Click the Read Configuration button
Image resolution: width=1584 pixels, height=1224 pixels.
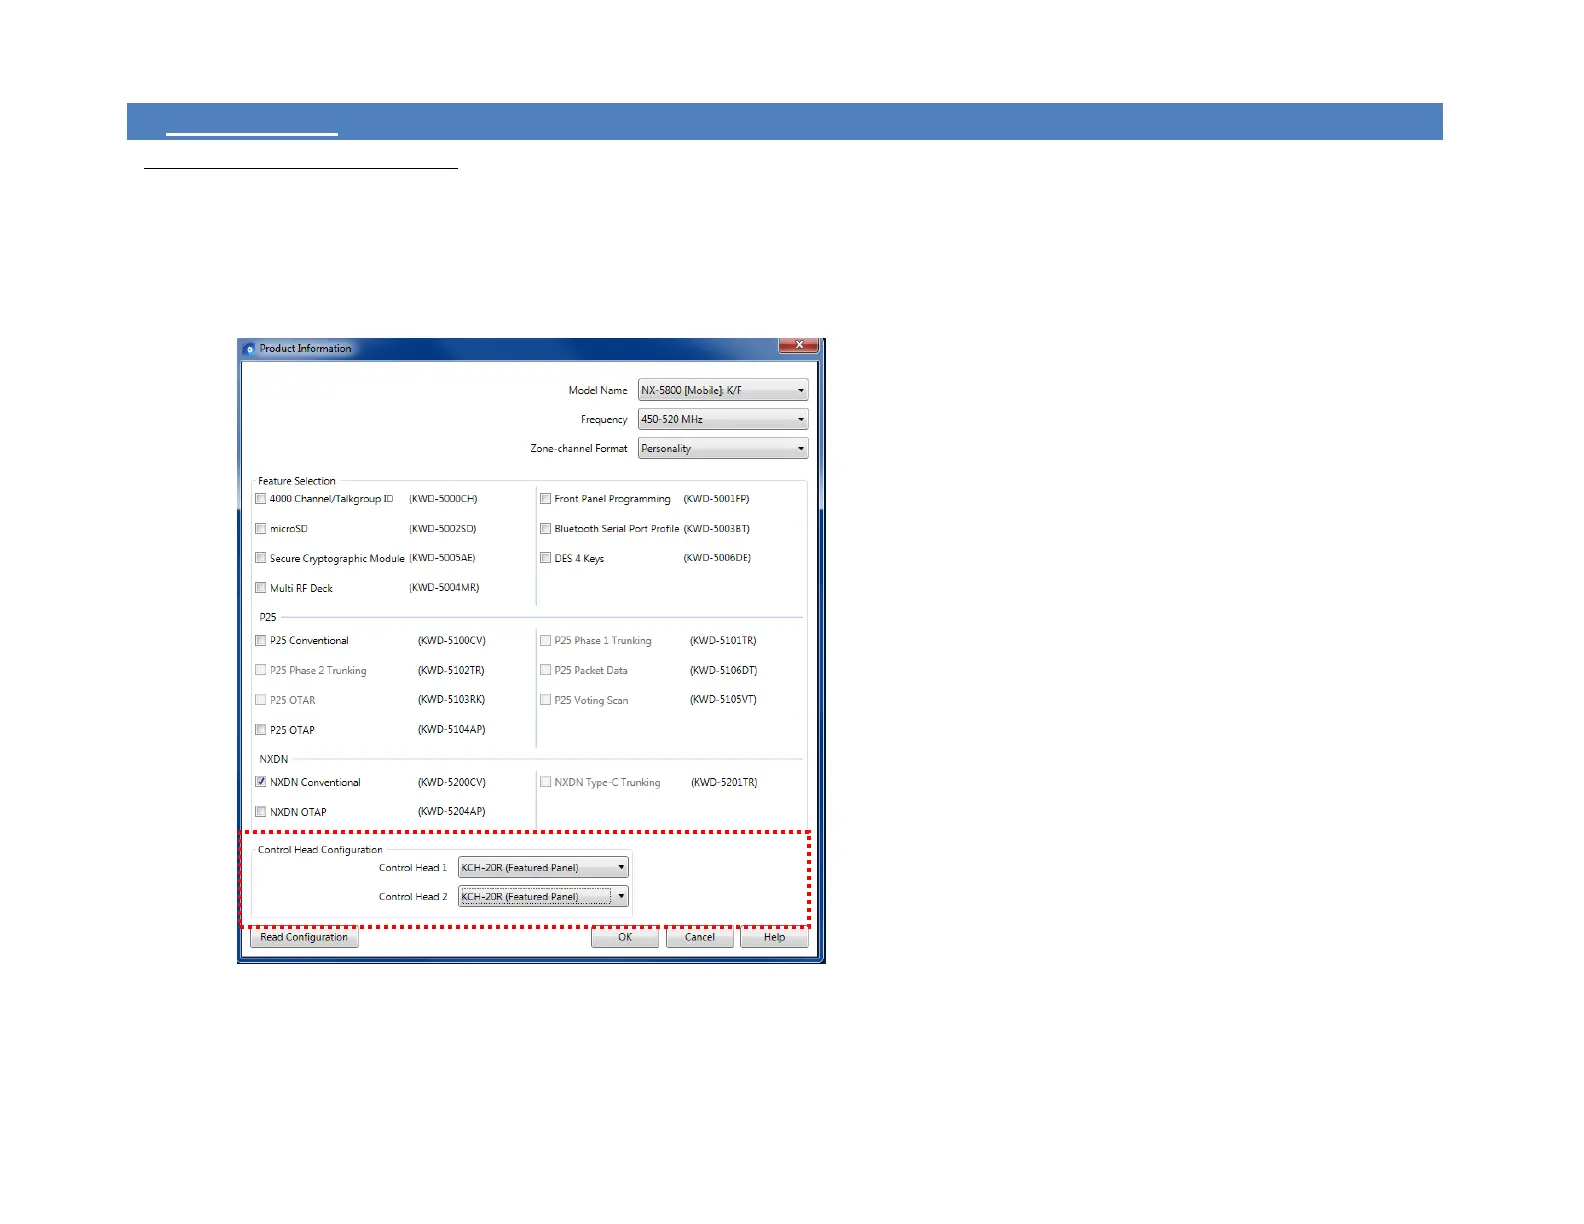[304, 937]
